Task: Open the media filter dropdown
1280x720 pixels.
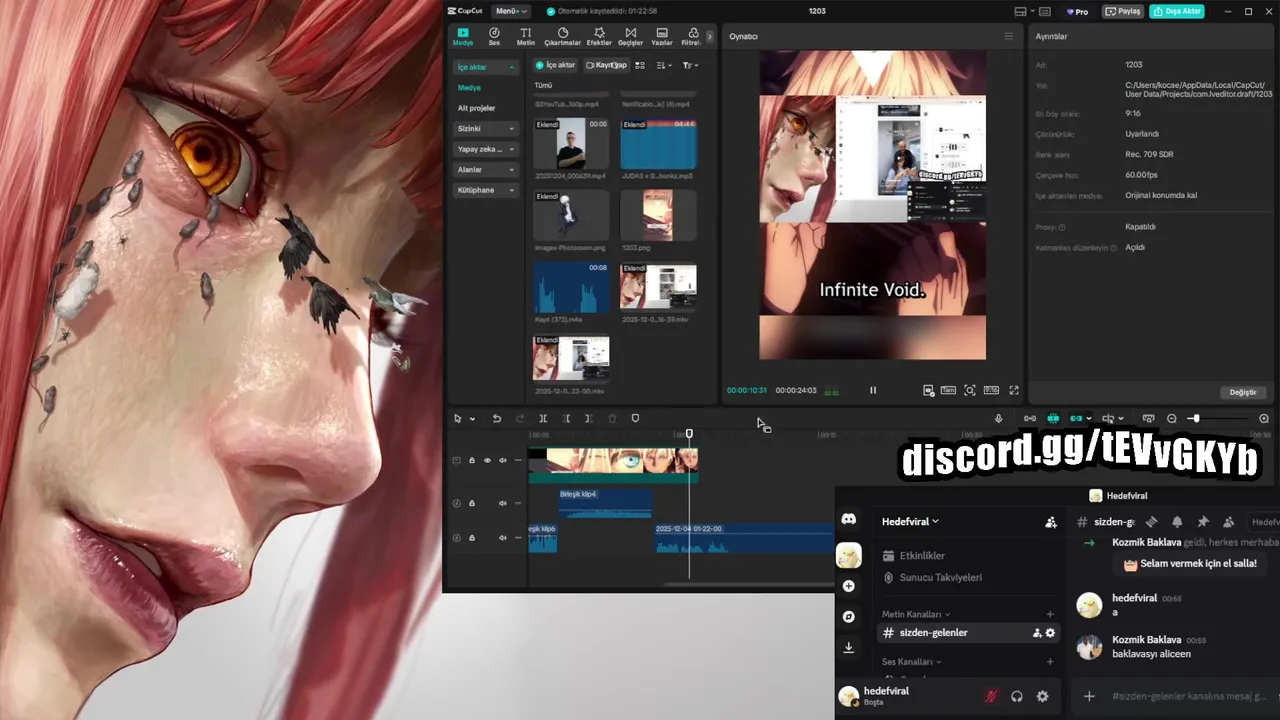Action: click(690, 65)
